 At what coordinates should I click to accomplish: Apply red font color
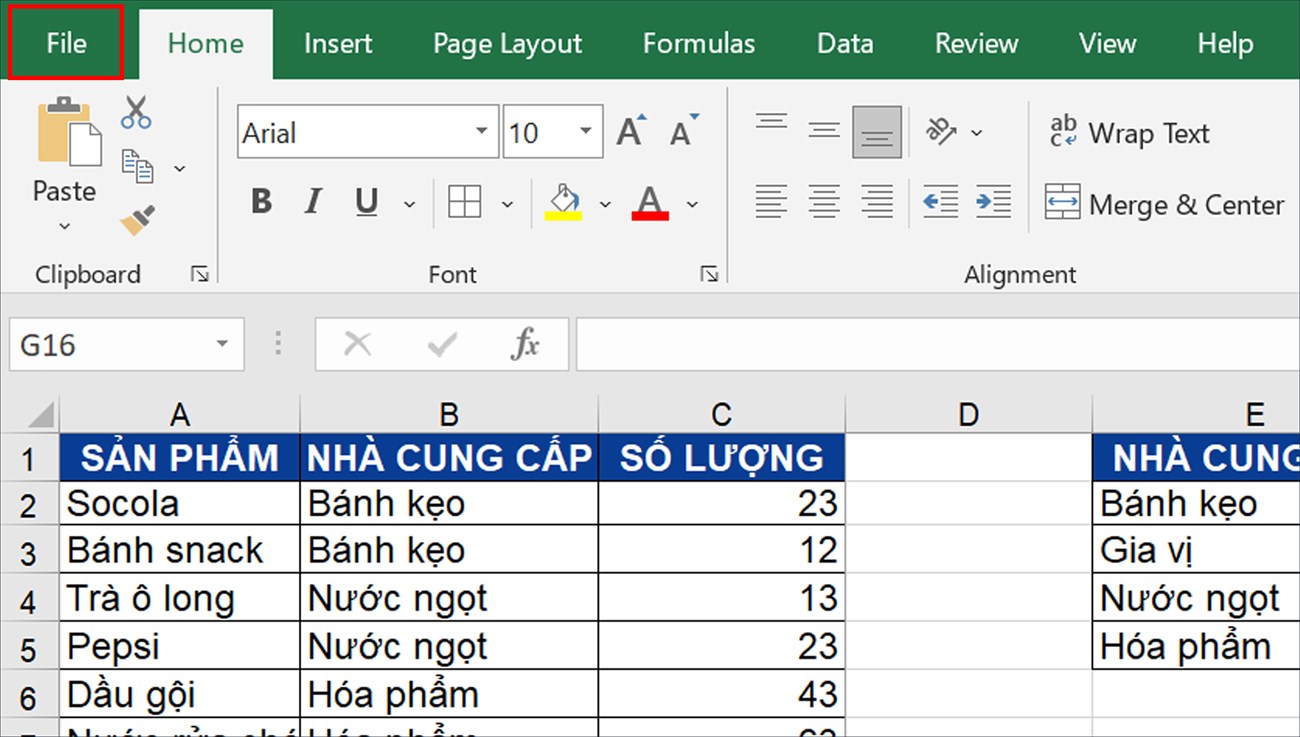pos(651,202)
